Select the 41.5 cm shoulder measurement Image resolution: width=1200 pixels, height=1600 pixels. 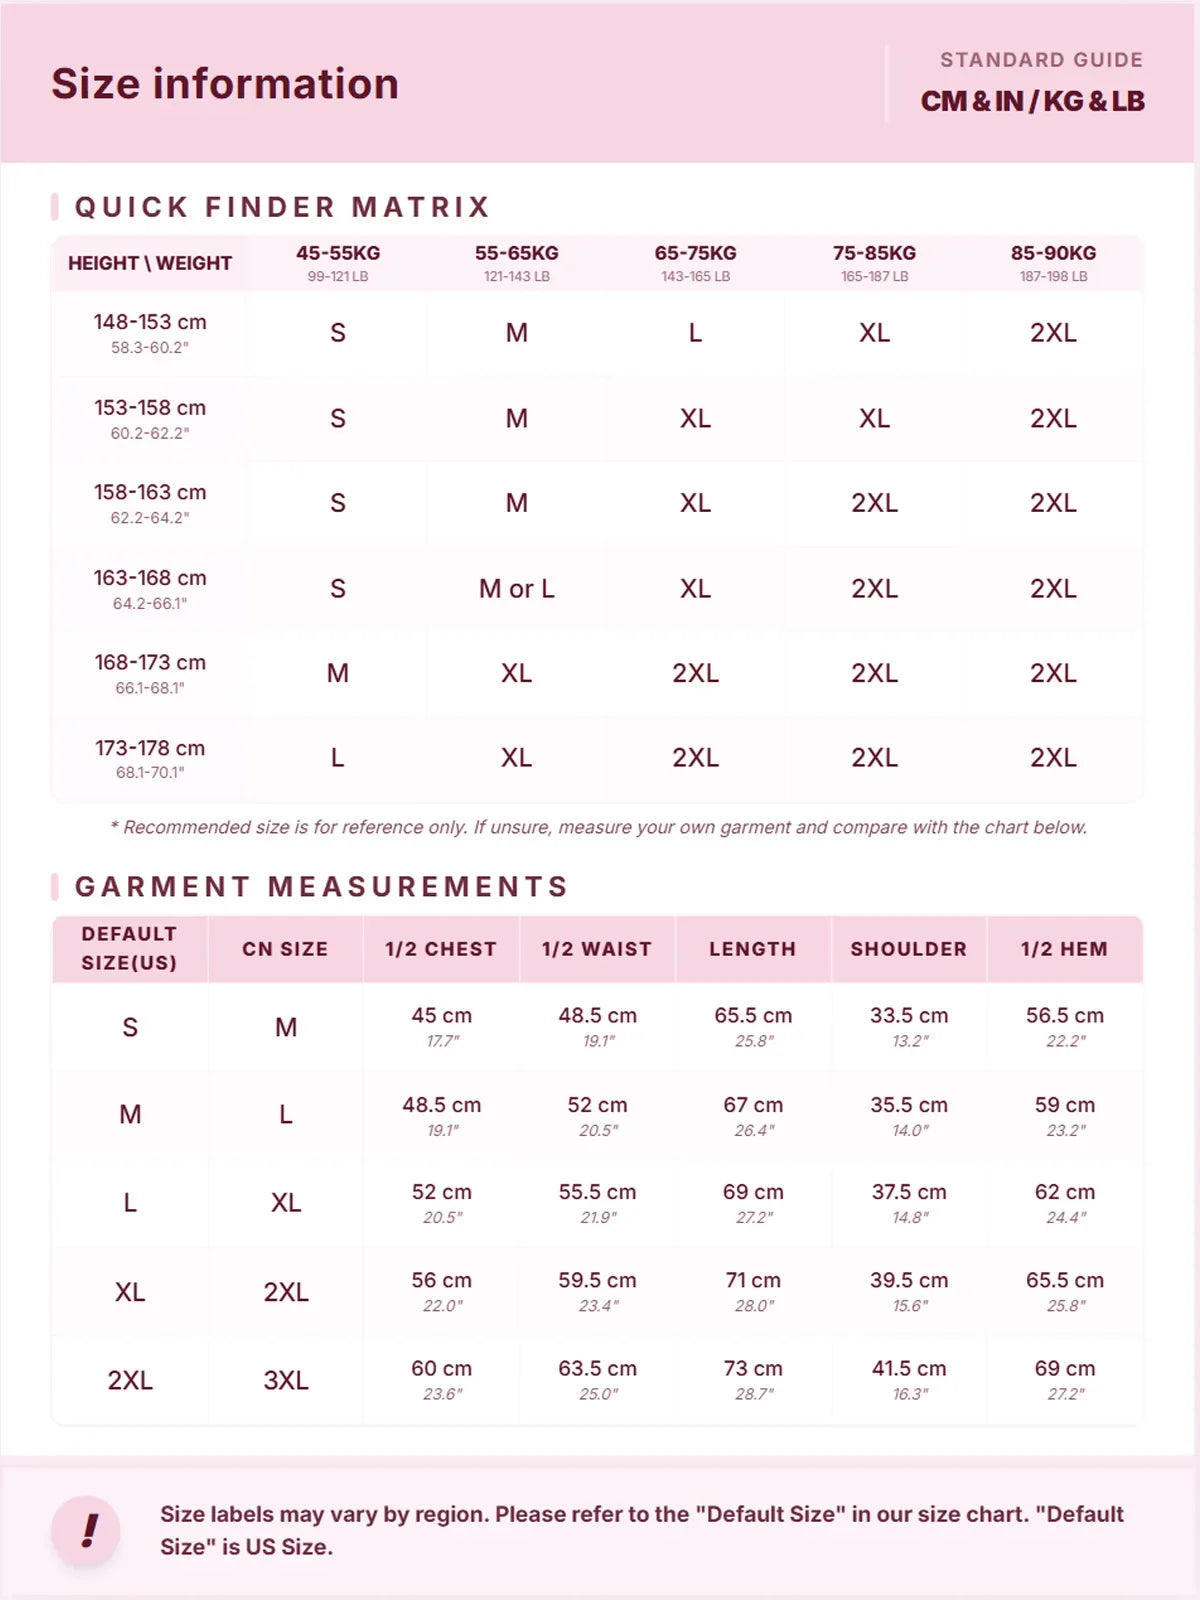[x=909, y=1368]
